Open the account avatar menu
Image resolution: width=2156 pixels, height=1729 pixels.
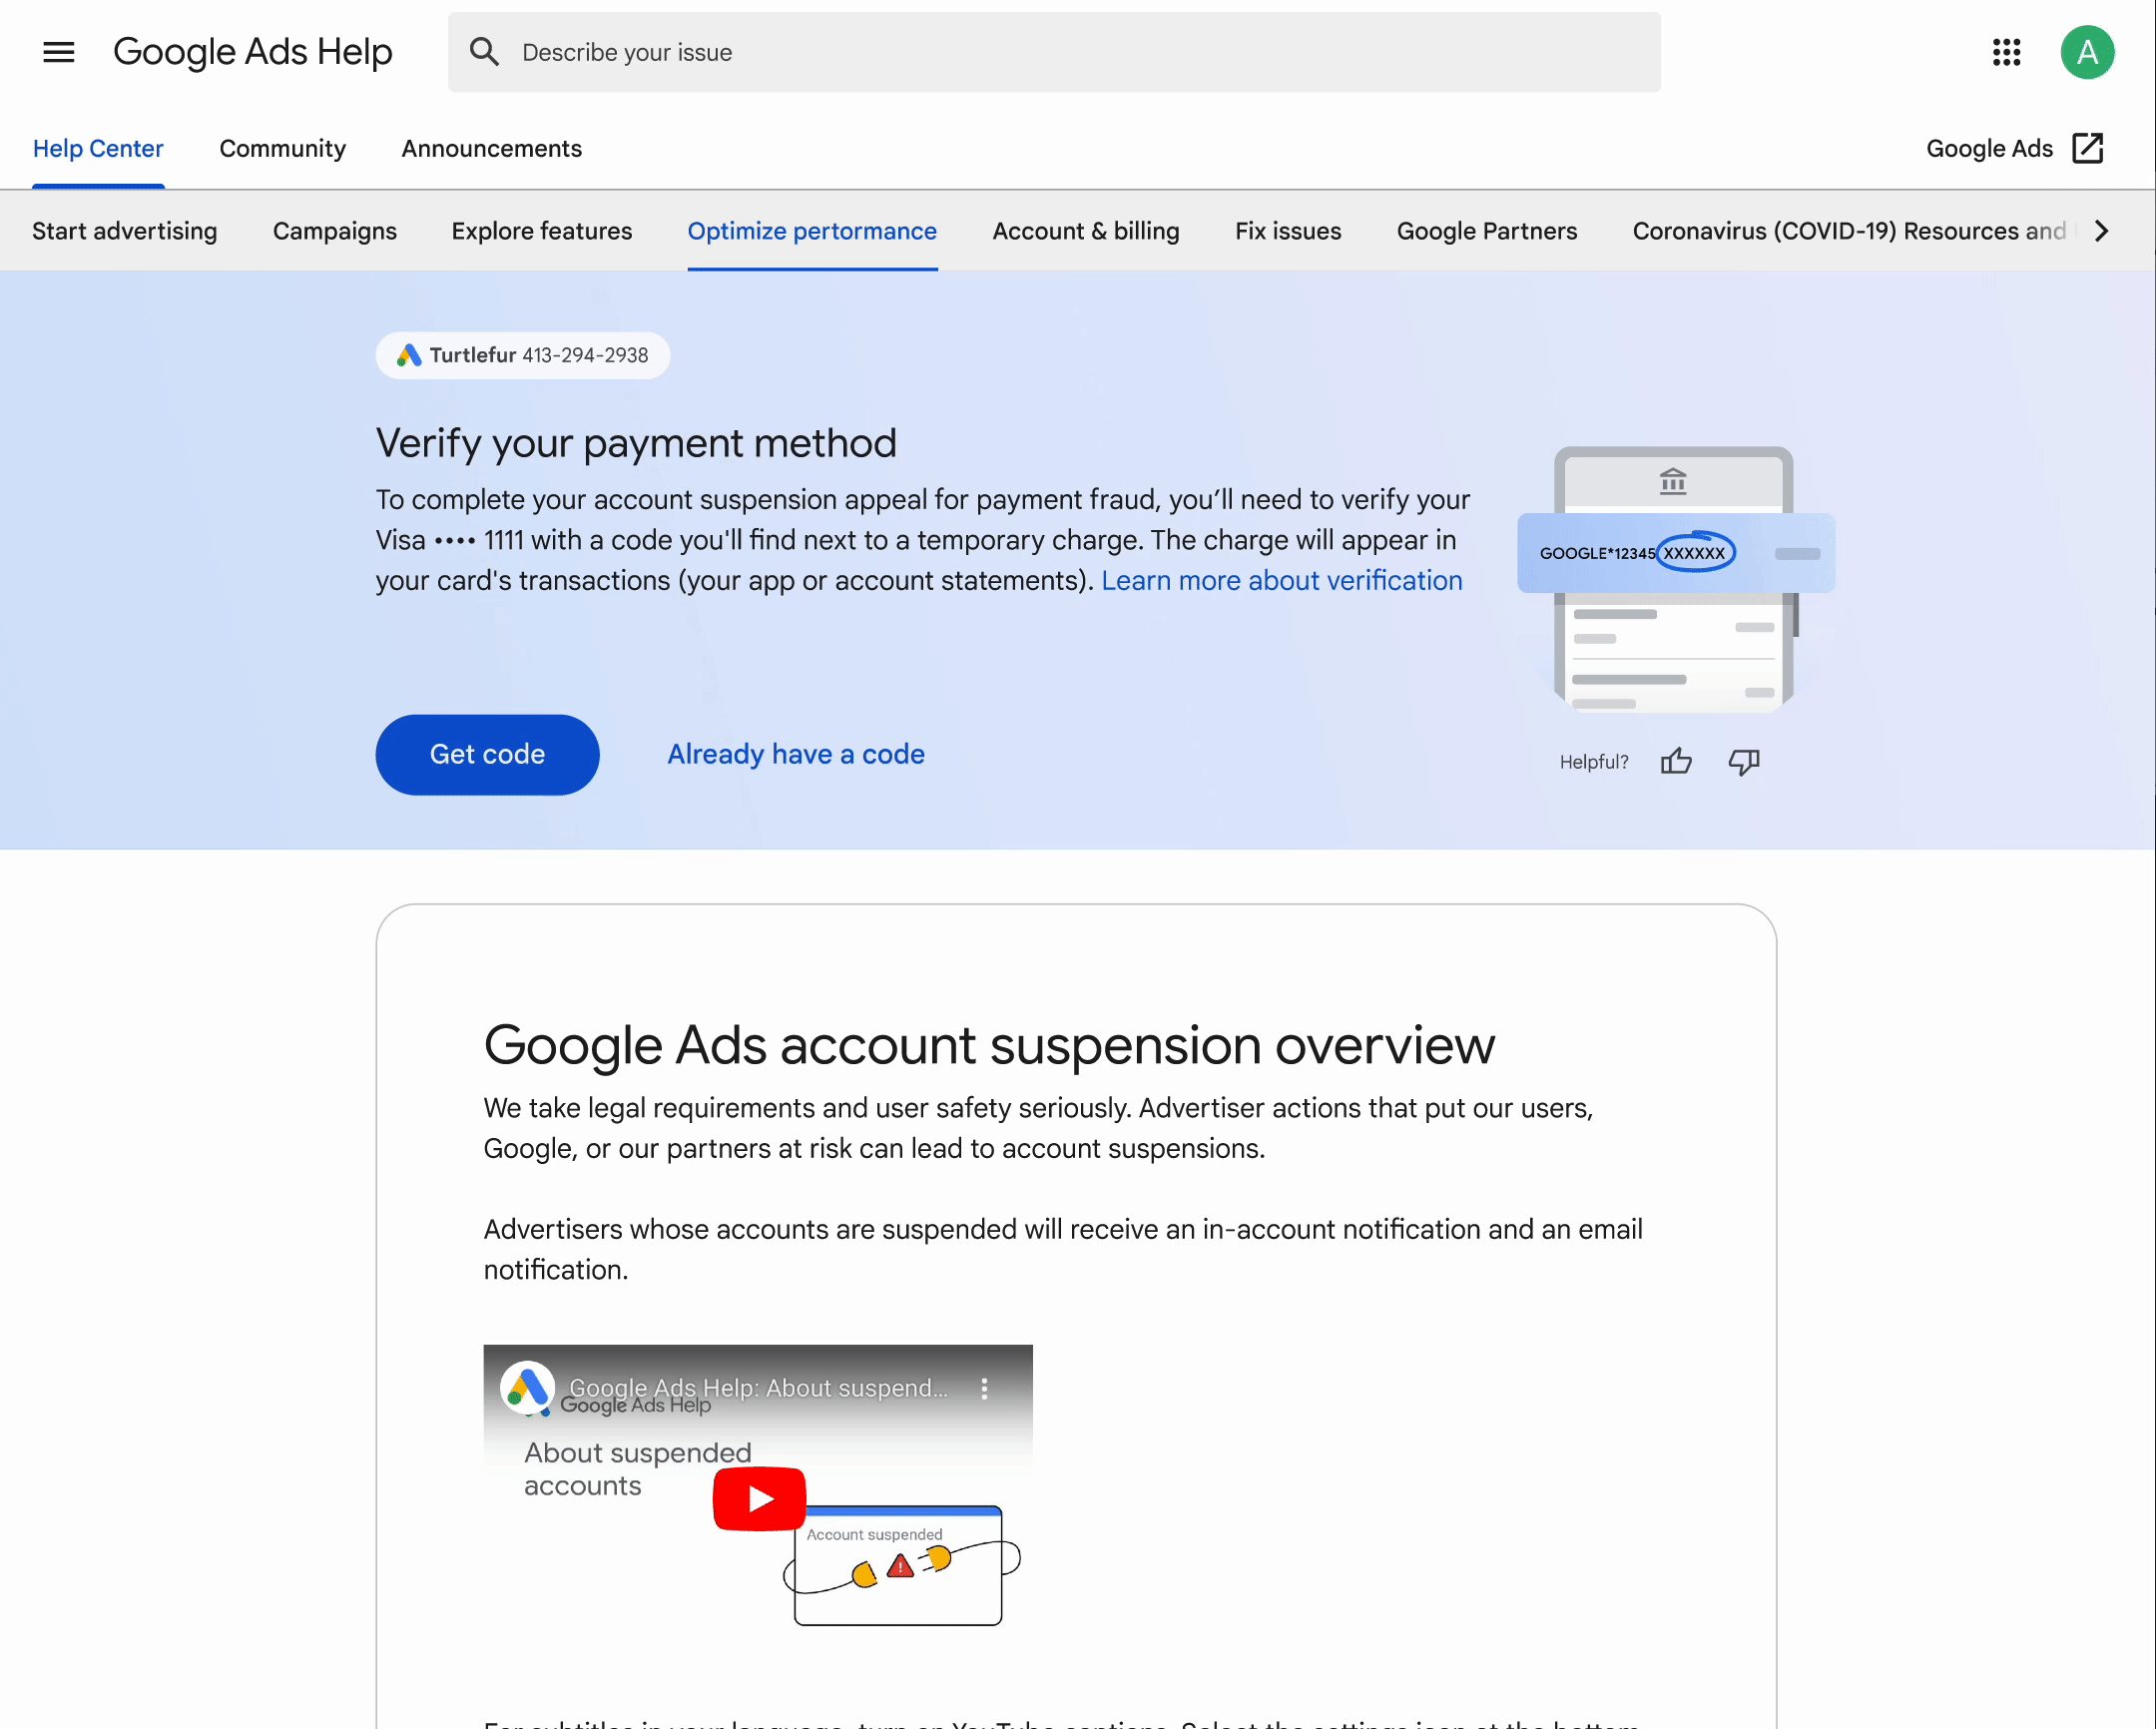pyautogui.click(x=2087, y=52)
